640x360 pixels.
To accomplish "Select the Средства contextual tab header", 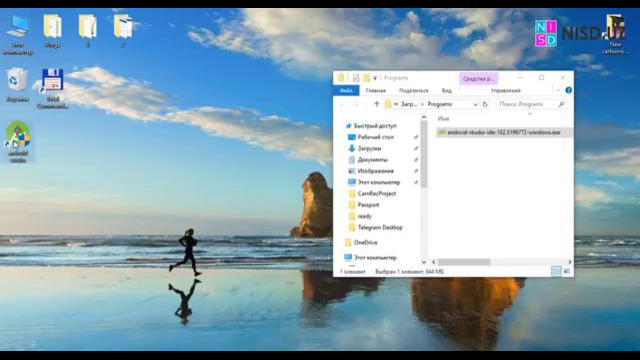I will pos(478,78).
